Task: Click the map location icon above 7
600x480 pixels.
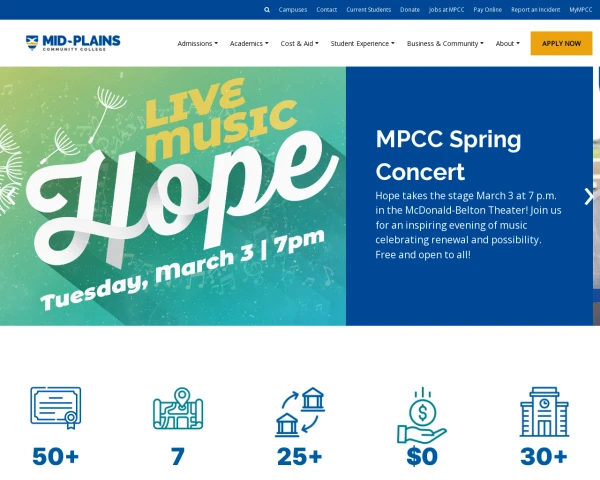Action: pyautogui.click(x=177, y=409)
